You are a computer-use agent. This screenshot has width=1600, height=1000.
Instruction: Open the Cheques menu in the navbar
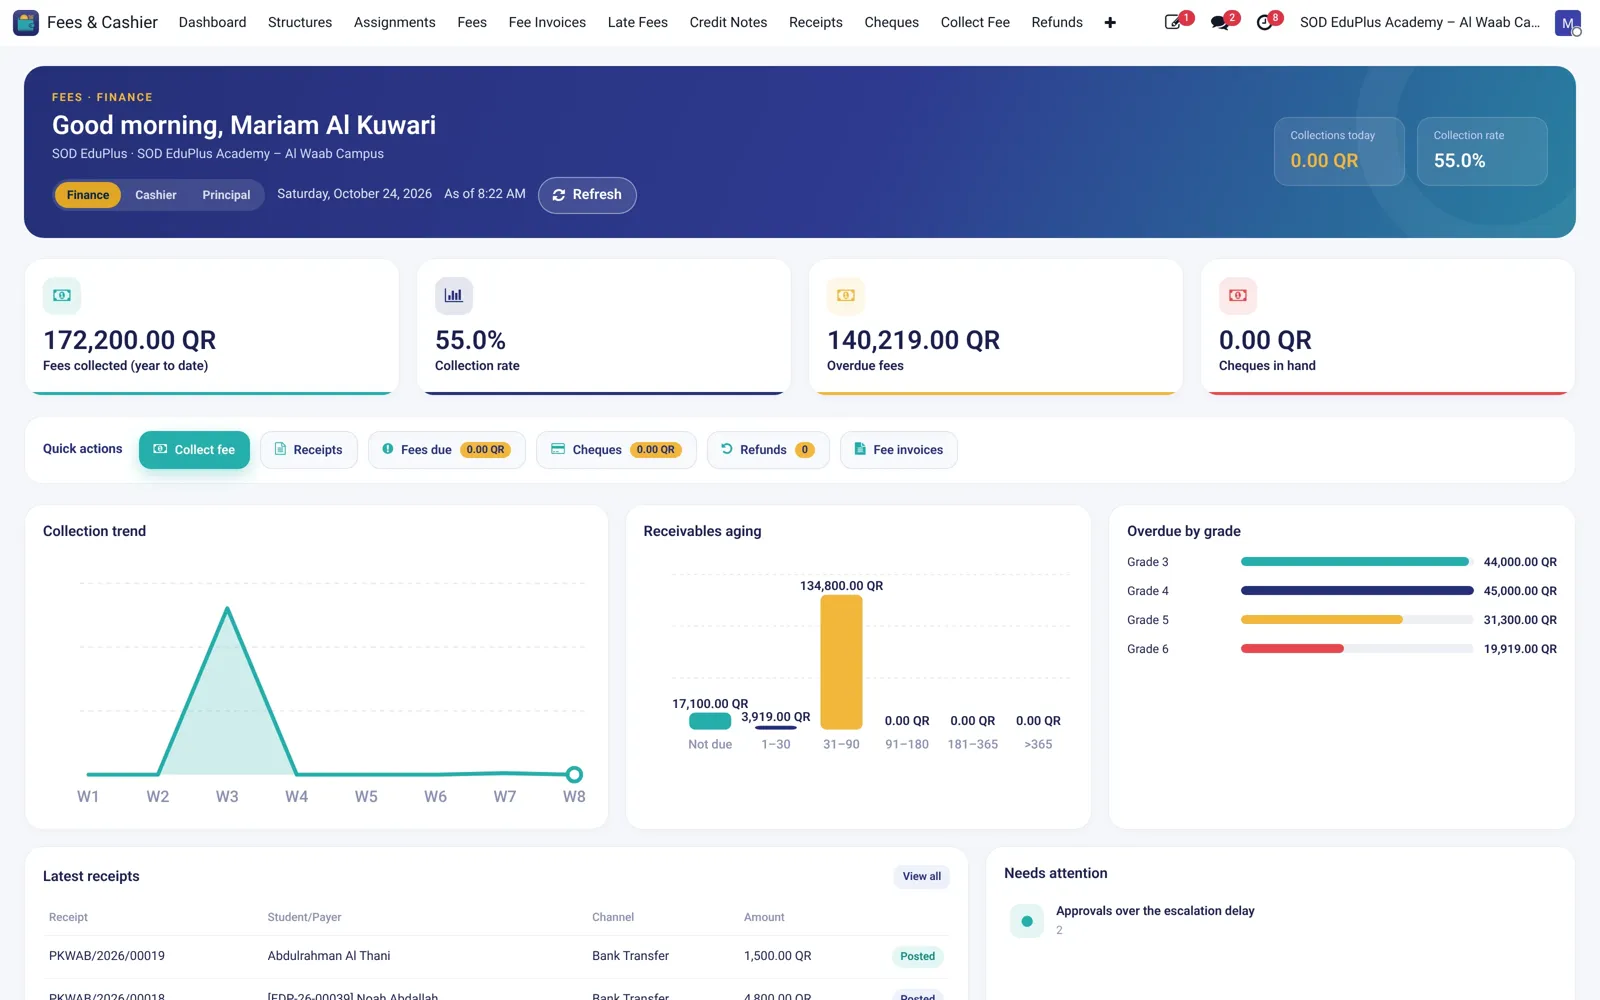(x=891, y=22)
